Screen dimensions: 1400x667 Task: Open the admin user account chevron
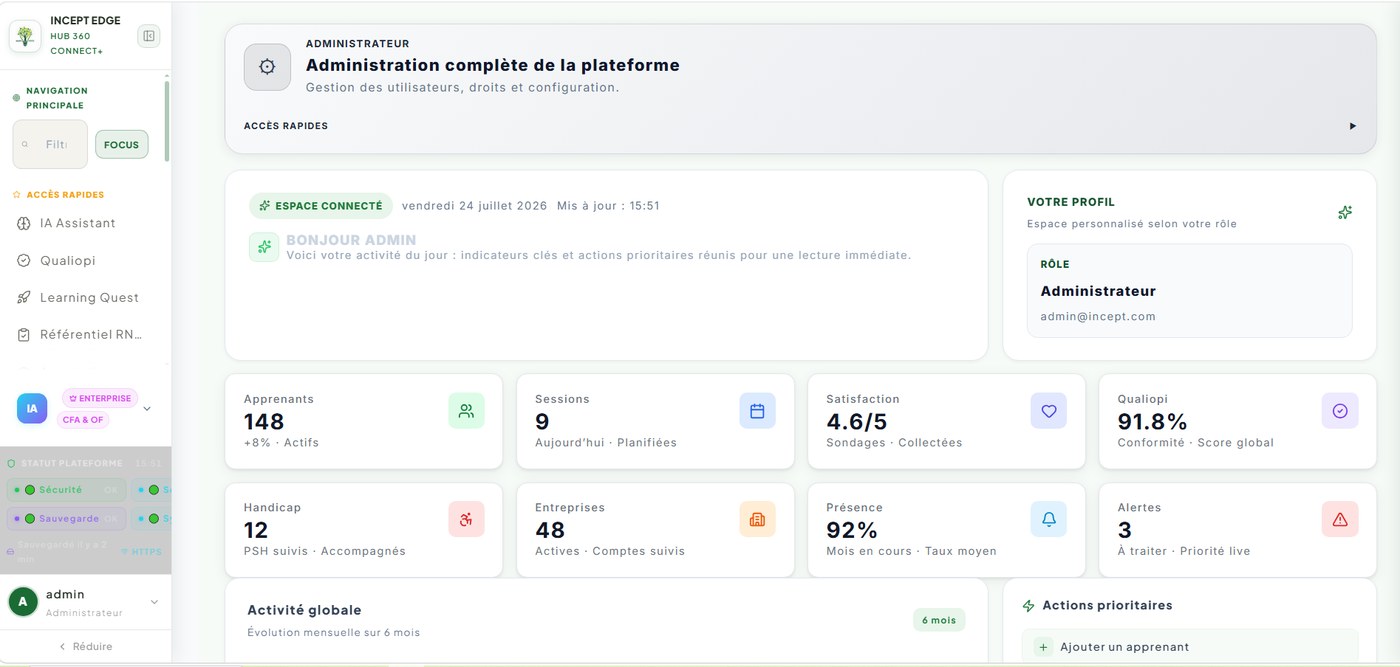click(154, 602)
